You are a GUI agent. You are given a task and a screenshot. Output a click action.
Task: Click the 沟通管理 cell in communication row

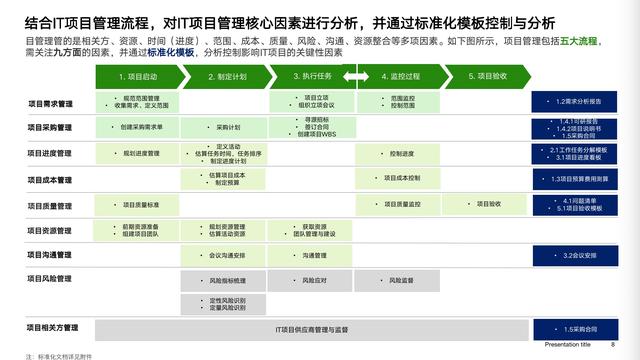[310, 256]
